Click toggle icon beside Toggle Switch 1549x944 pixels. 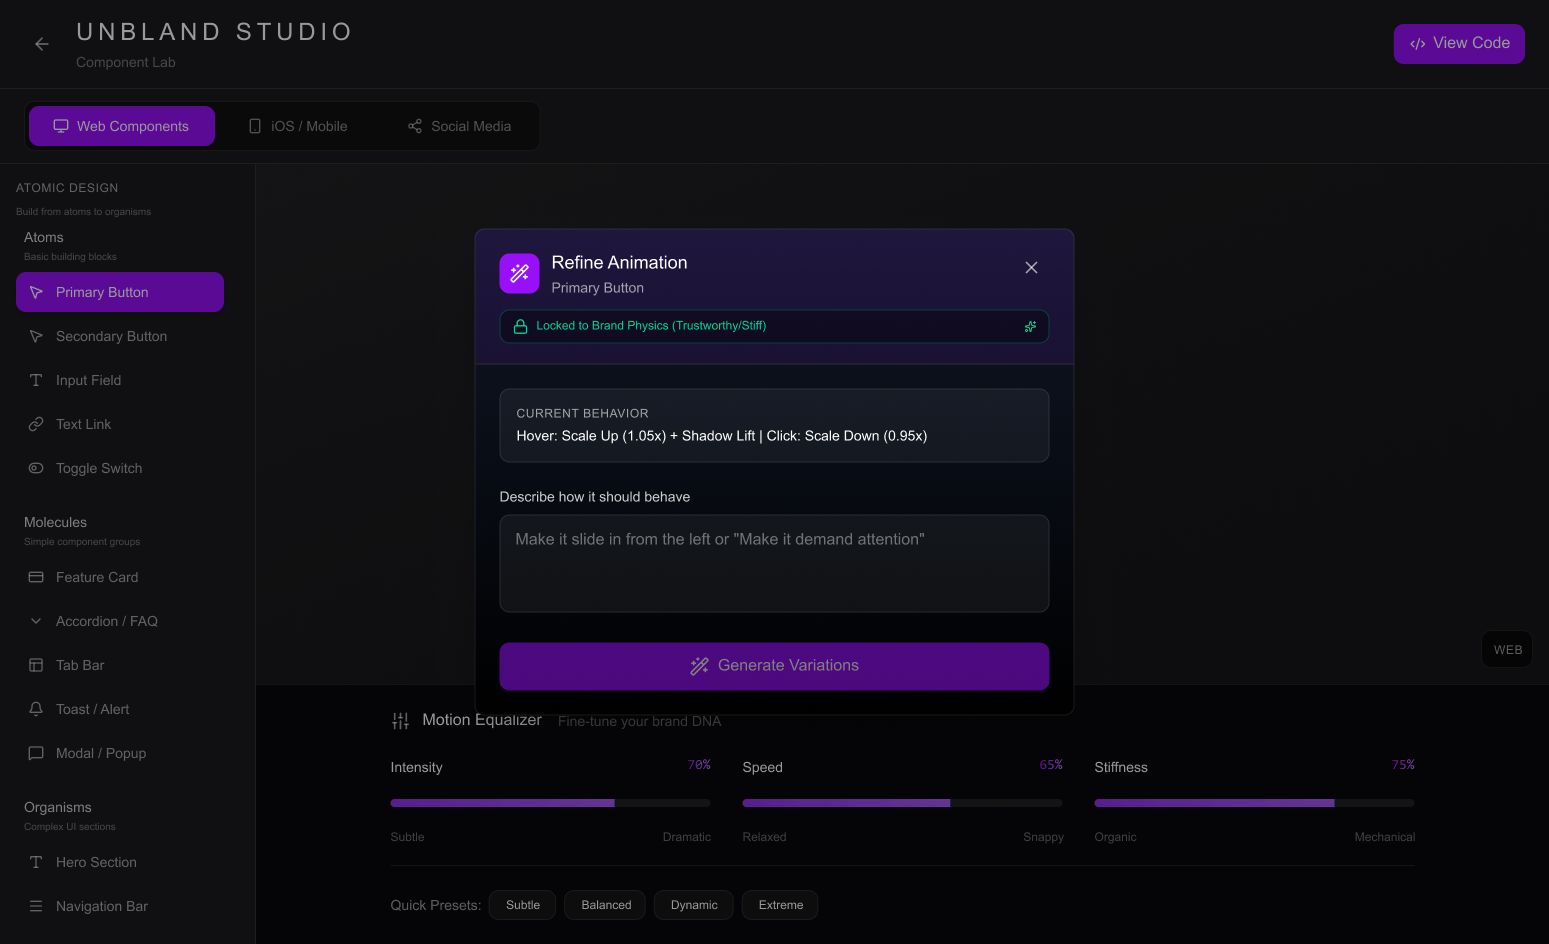click(36, 468)
